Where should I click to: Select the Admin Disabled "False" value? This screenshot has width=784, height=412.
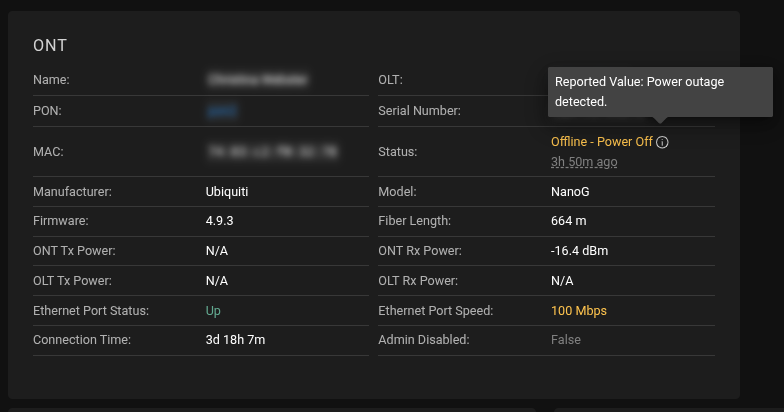coord(565,340)
